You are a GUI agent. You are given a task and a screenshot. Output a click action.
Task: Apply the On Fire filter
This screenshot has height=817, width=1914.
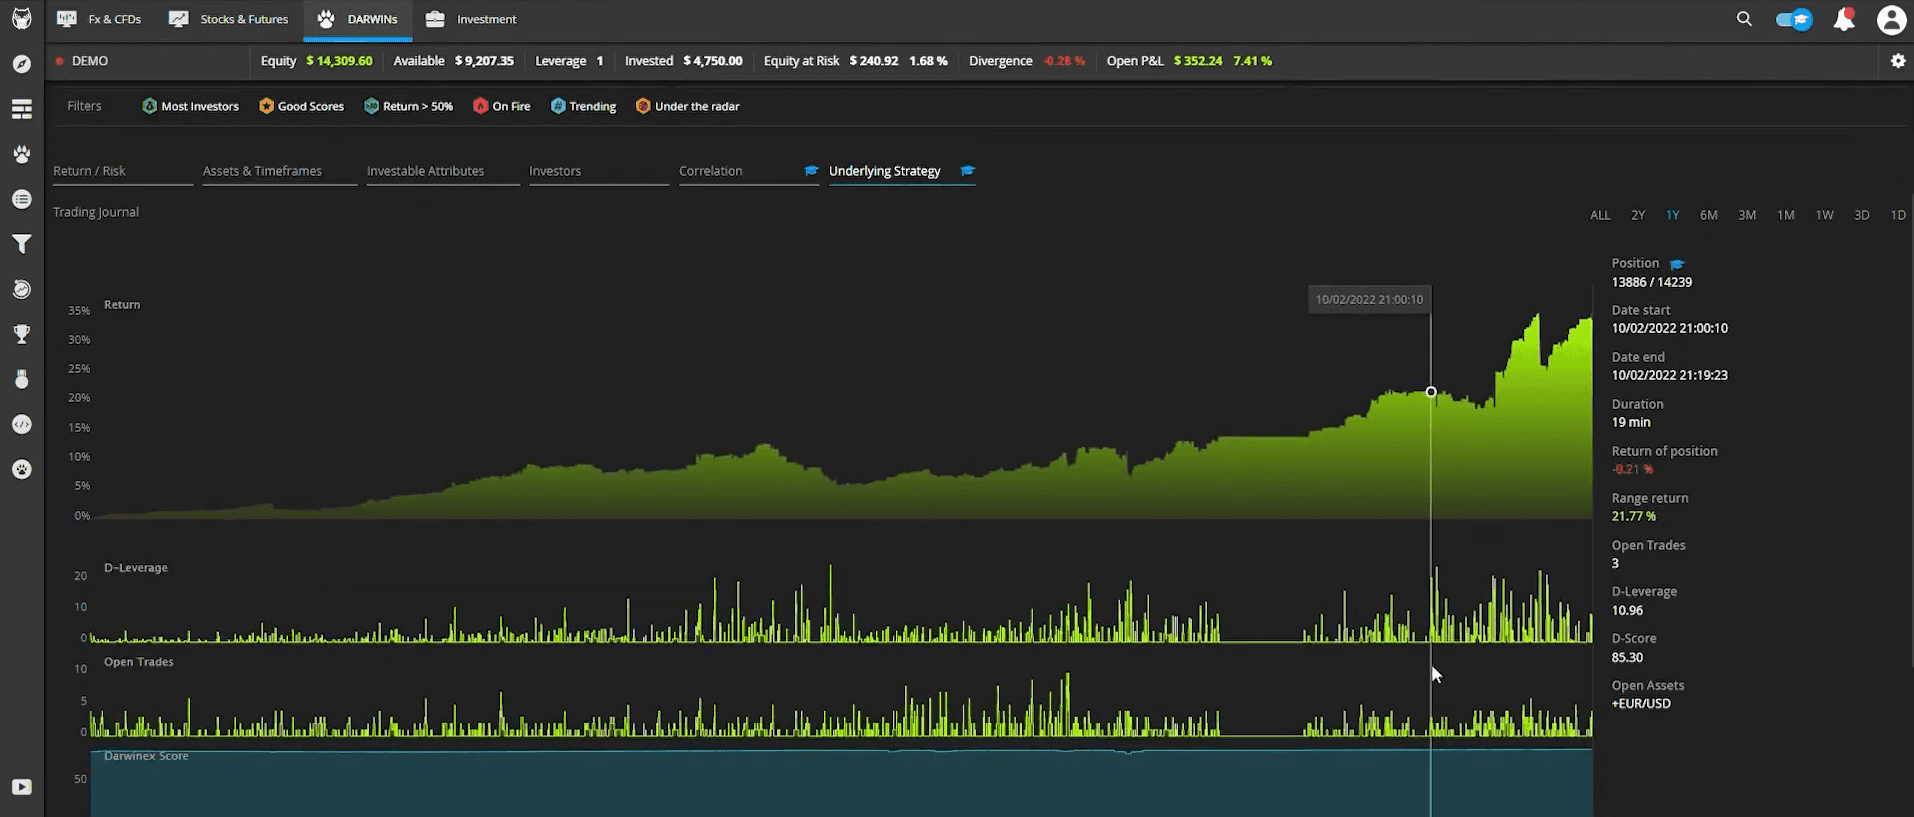pos(502,106)
